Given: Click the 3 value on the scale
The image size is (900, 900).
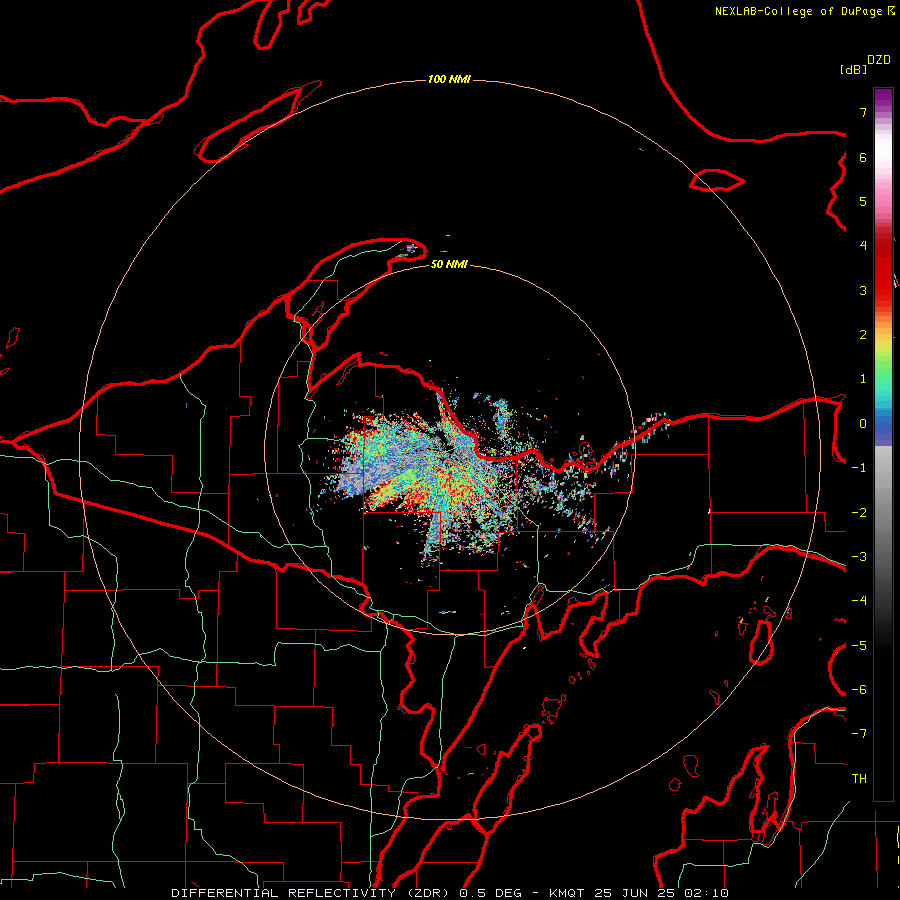Looking at the screenshot, I should [863, 290].
